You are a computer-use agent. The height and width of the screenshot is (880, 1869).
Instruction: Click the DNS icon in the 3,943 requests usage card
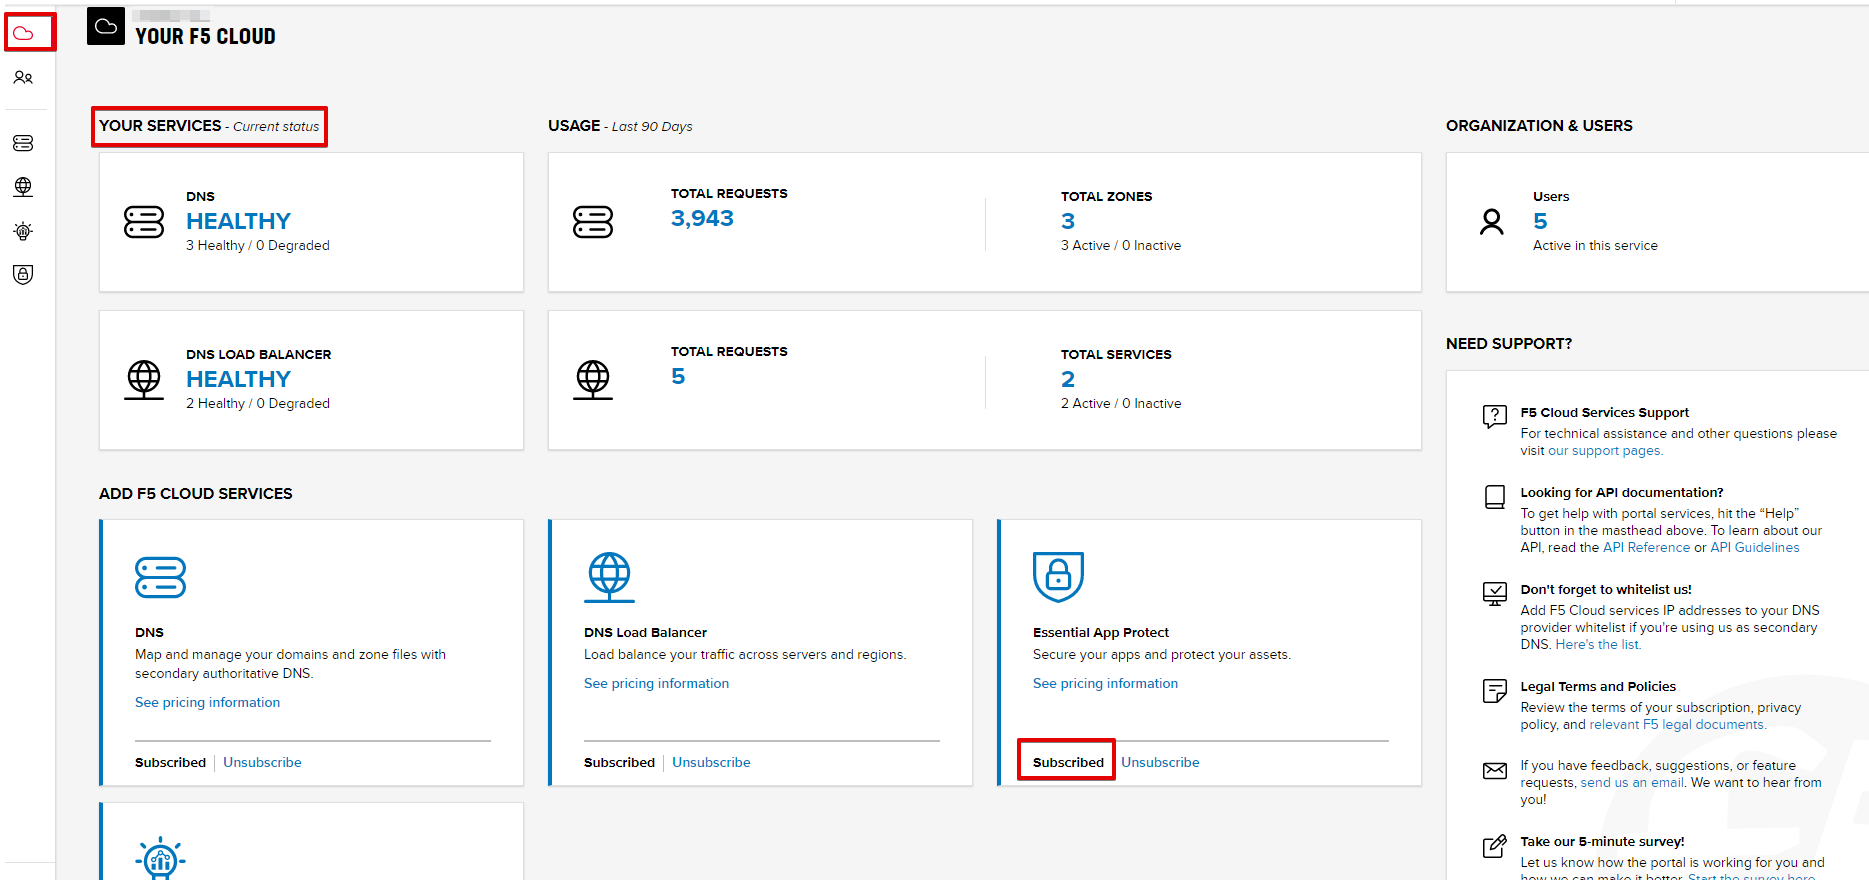click(593, 222)
